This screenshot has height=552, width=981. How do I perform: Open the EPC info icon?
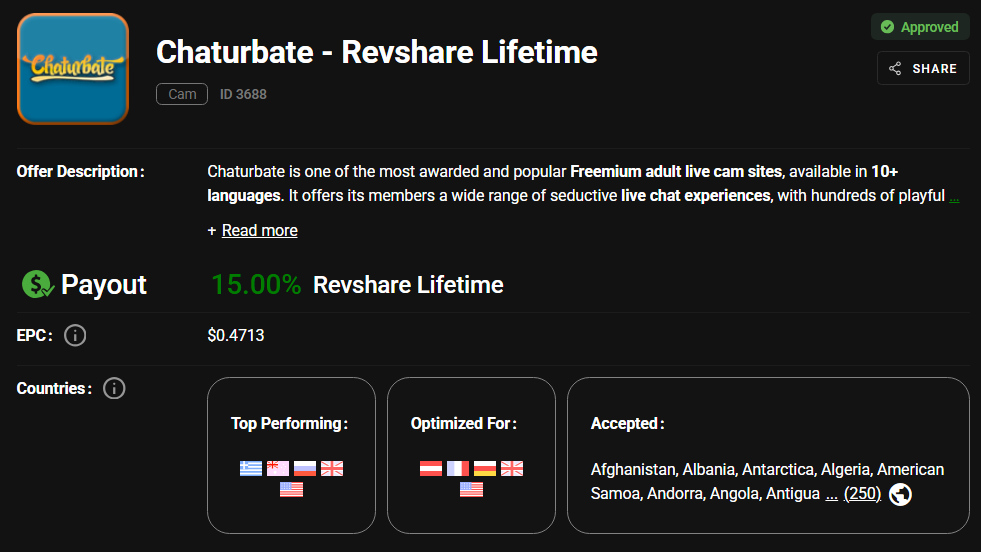(75, 335)
